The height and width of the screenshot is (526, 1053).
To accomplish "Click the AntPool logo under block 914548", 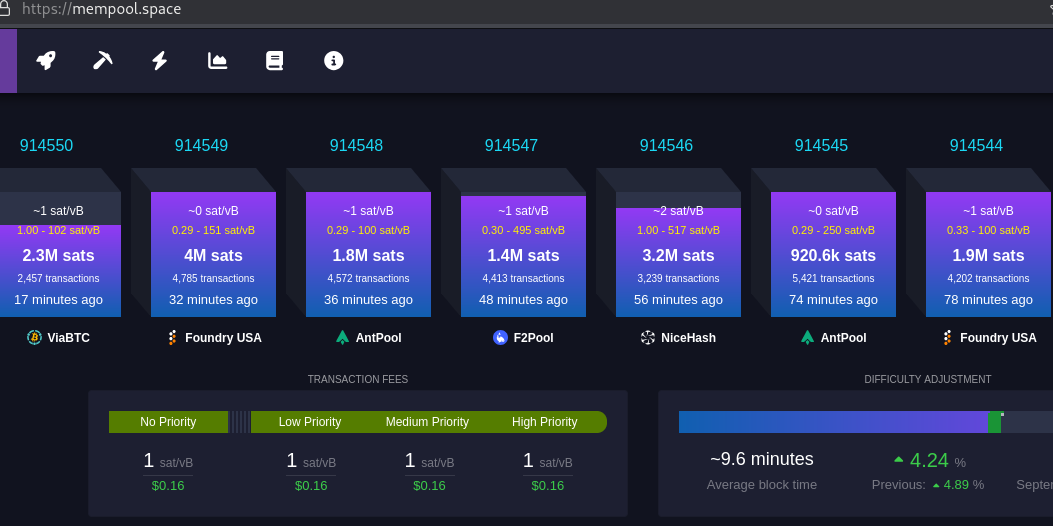I will (x=342, y=337).
